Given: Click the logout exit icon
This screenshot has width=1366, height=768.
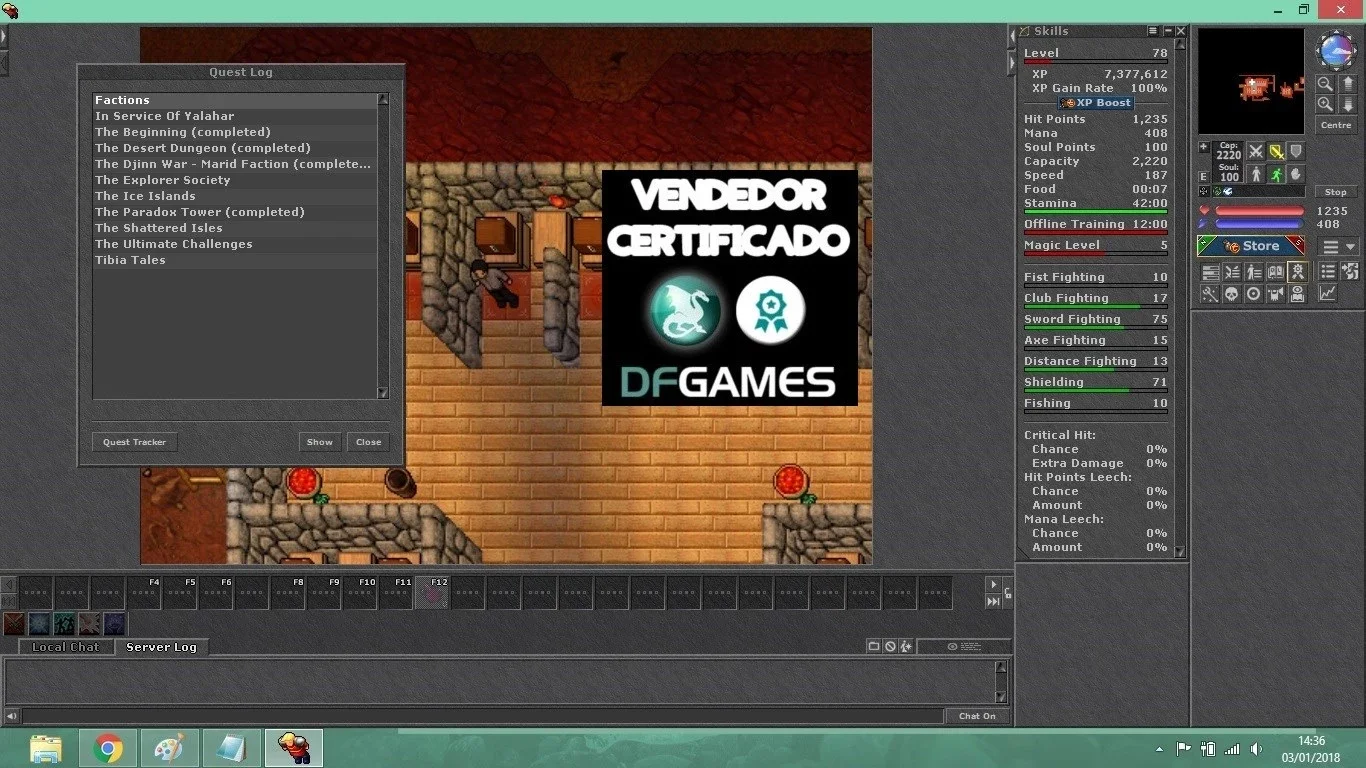Looking at the screenshot, I should click(x=1349, y=271).
